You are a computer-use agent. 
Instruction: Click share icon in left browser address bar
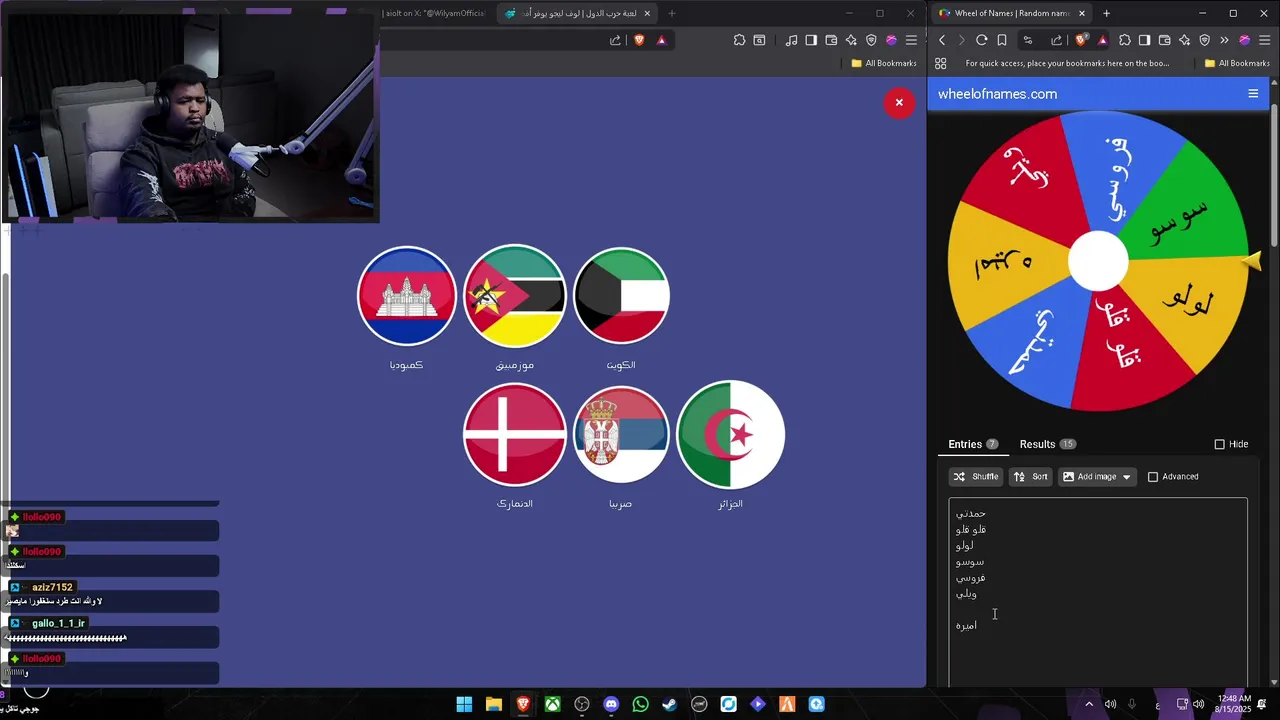point(615,40)
